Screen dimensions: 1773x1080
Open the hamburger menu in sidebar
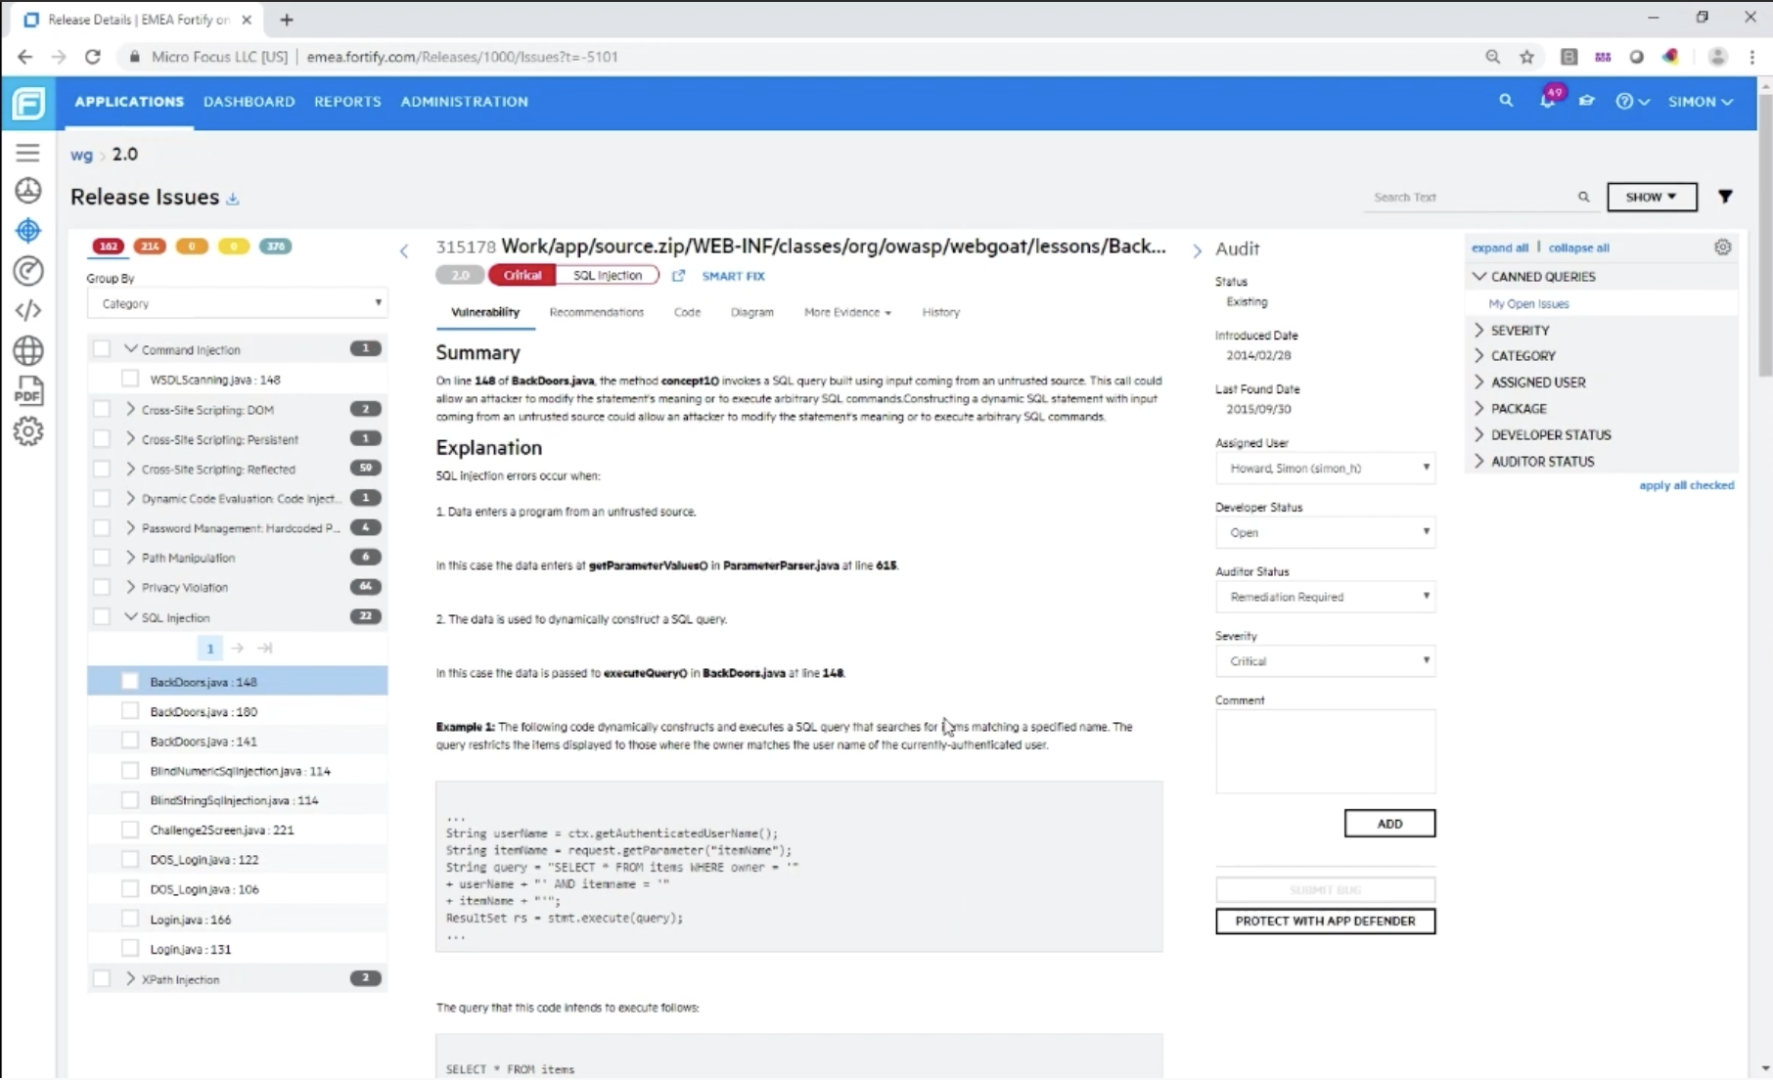coord(28,152)
